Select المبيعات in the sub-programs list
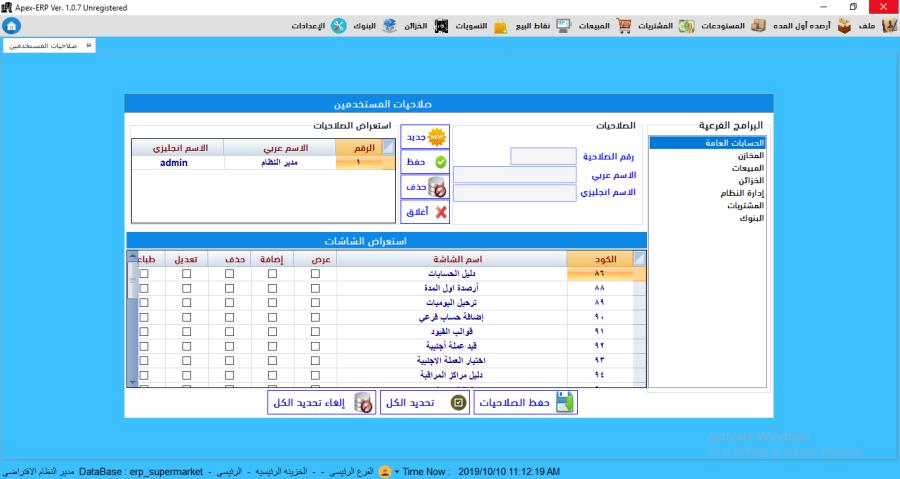This screenshot has height=479, width=900. 707,168
